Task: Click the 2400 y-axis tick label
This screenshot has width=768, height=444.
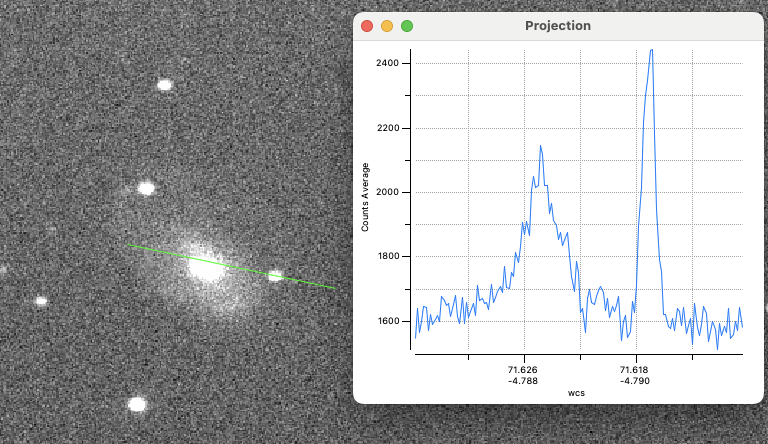Action: pyautogui.click(x=386, y=63)
